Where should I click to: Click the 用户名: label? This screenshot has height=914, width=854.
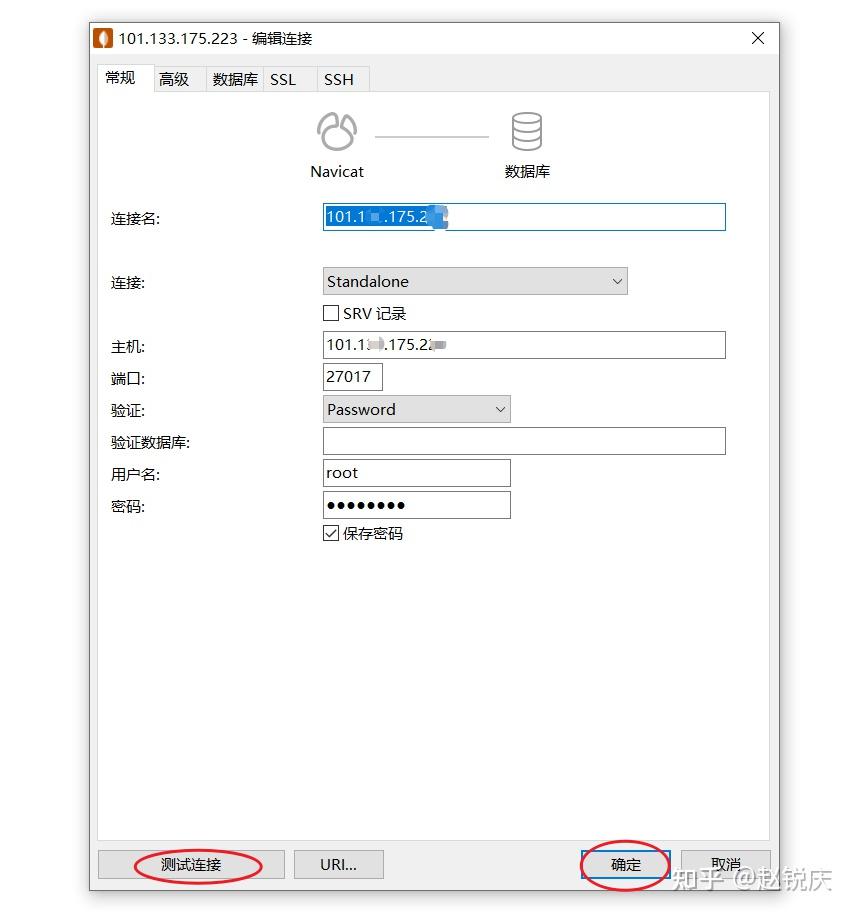coord(135,474)
